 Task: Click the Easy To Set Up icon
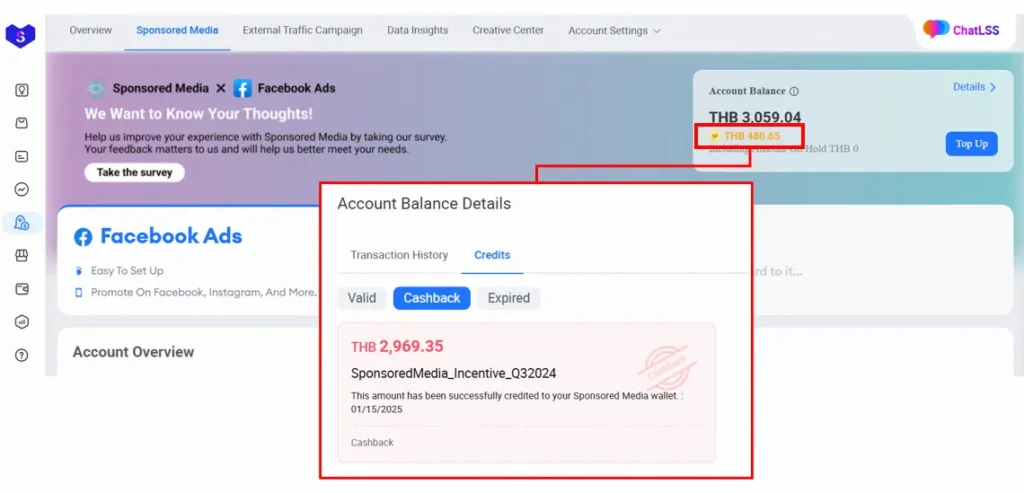click(x=79, y=270)
